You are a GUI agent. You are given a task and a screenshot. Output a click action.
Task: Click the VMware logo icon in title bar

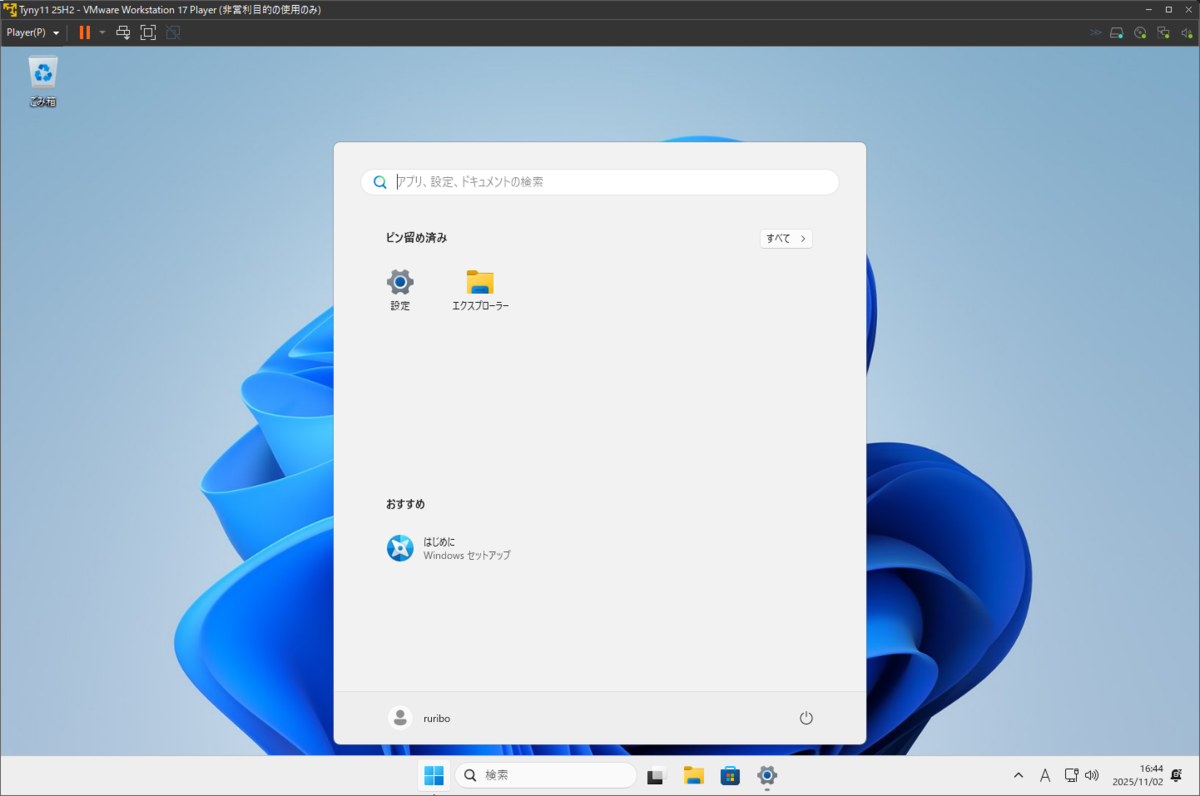(x=10, y=9)
